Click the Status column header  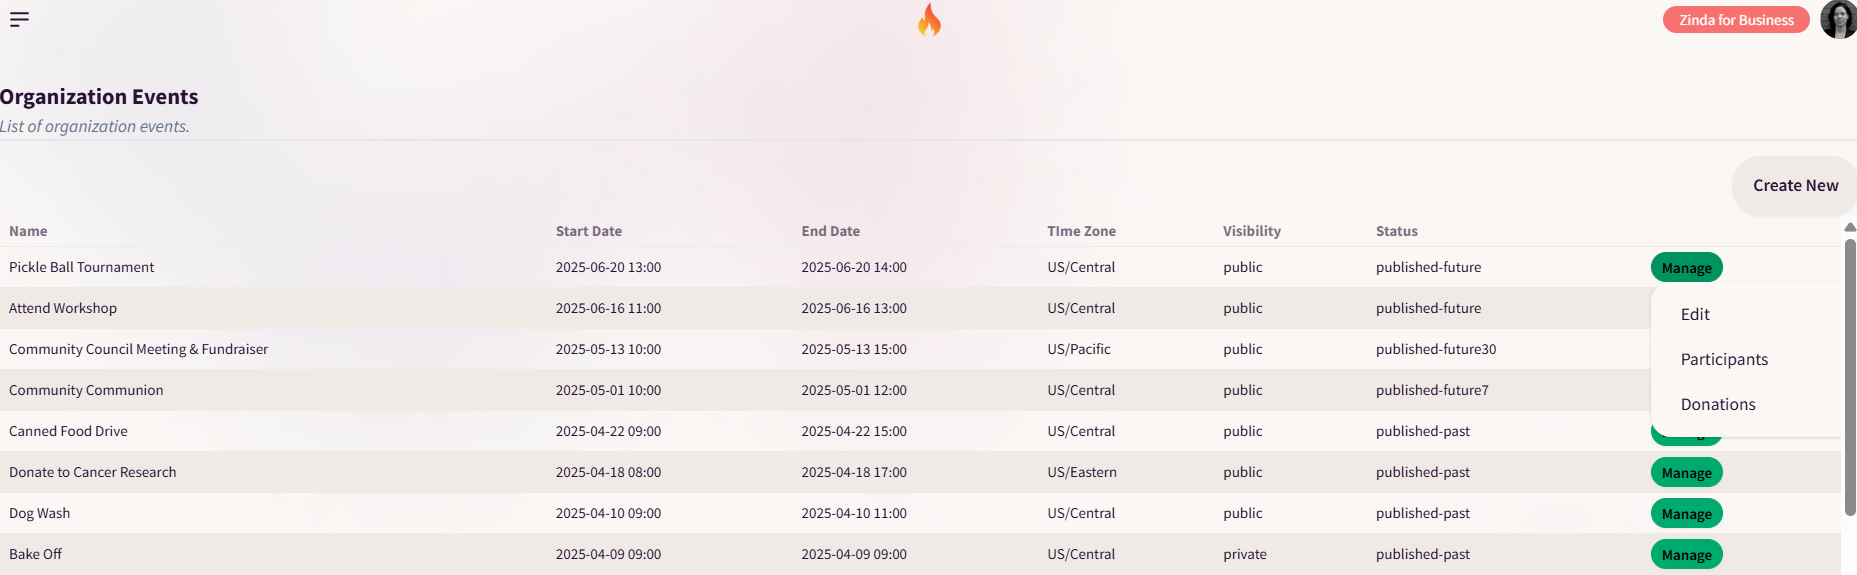pos(1396,231)
